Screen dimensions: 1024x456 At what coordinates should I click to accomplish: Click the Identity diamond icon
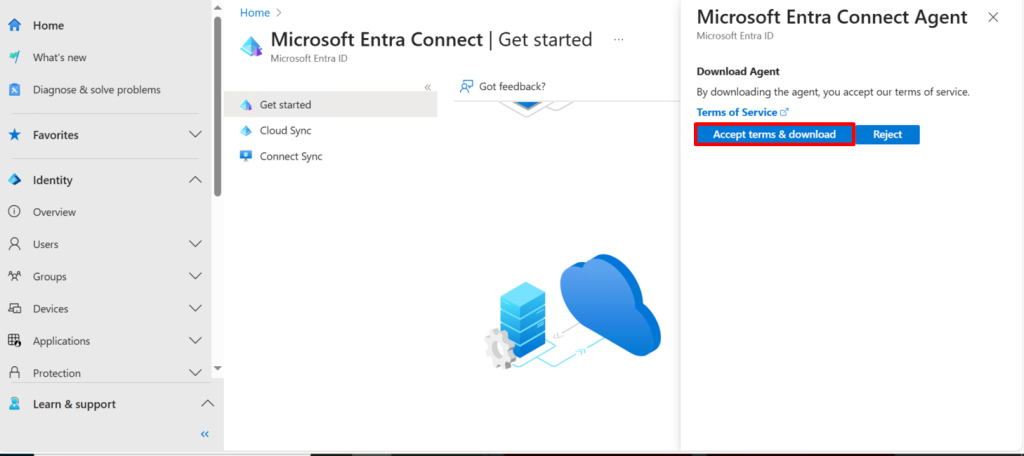coord(14,180)
